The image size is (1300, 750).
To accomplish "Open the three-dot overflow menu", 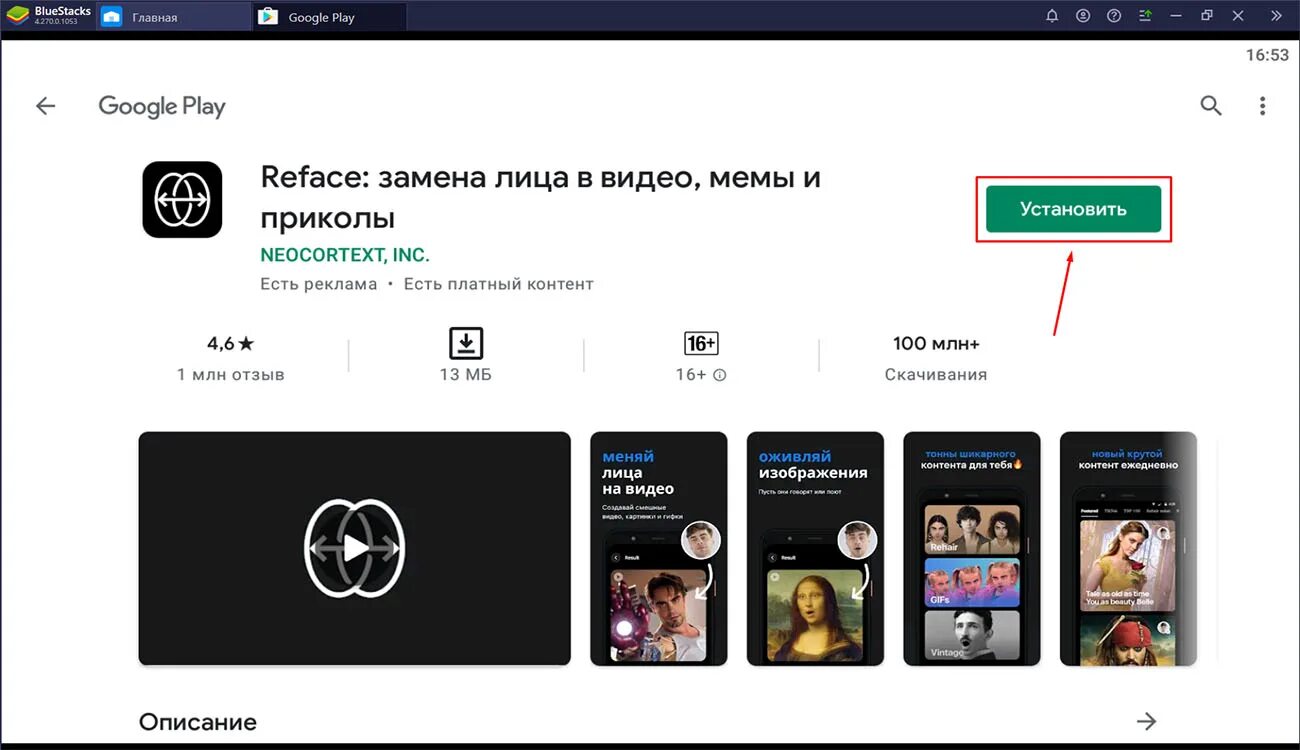I will [x=1263, y=106].
